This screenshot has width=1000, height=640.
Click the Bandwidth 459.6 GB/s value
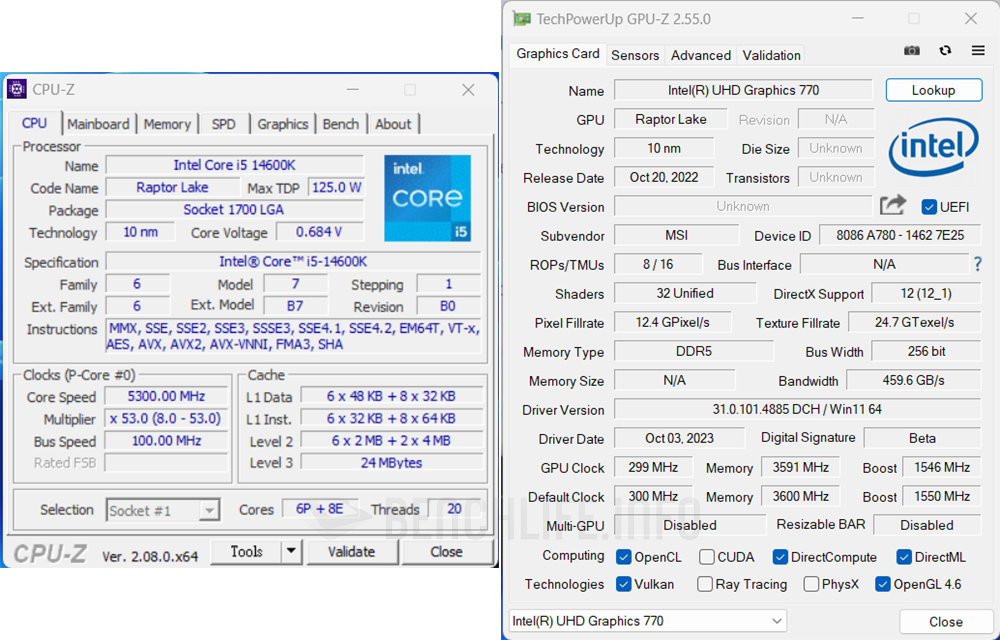(x=914, y=381)
